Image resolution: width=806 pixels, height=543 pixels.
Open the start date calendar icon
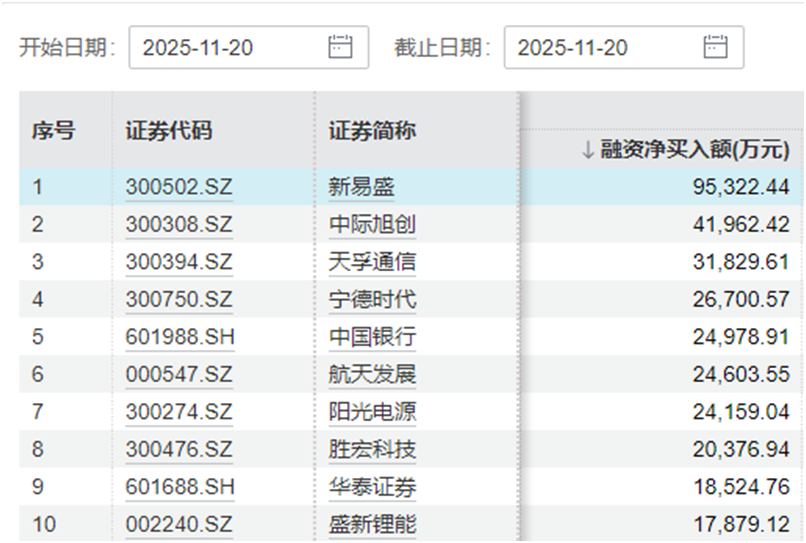click(x=340, y=47)
